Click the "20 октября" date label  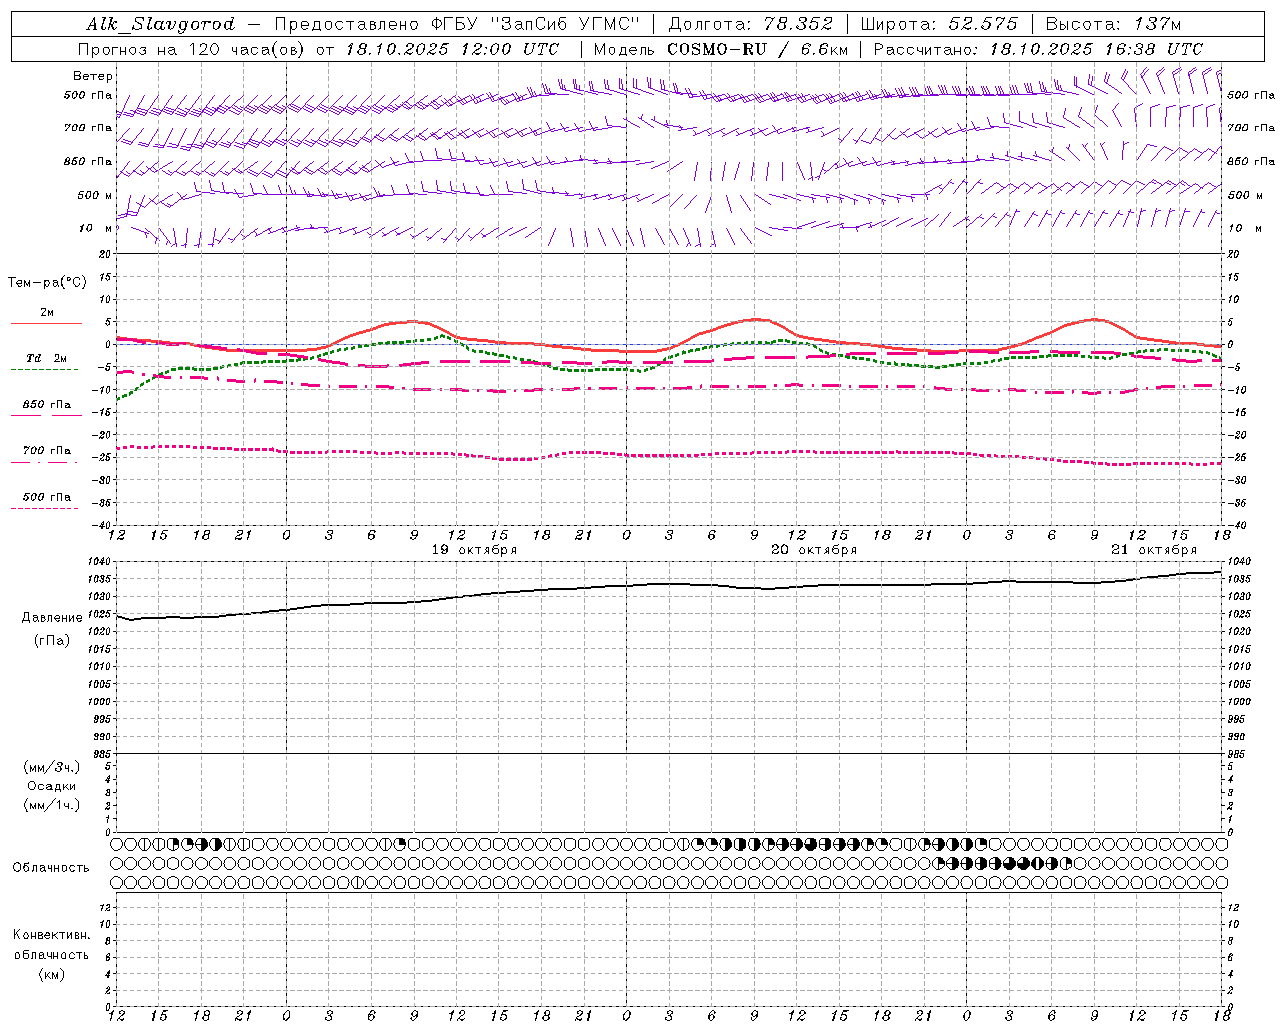pyautogui.click(x=814, y=550)
